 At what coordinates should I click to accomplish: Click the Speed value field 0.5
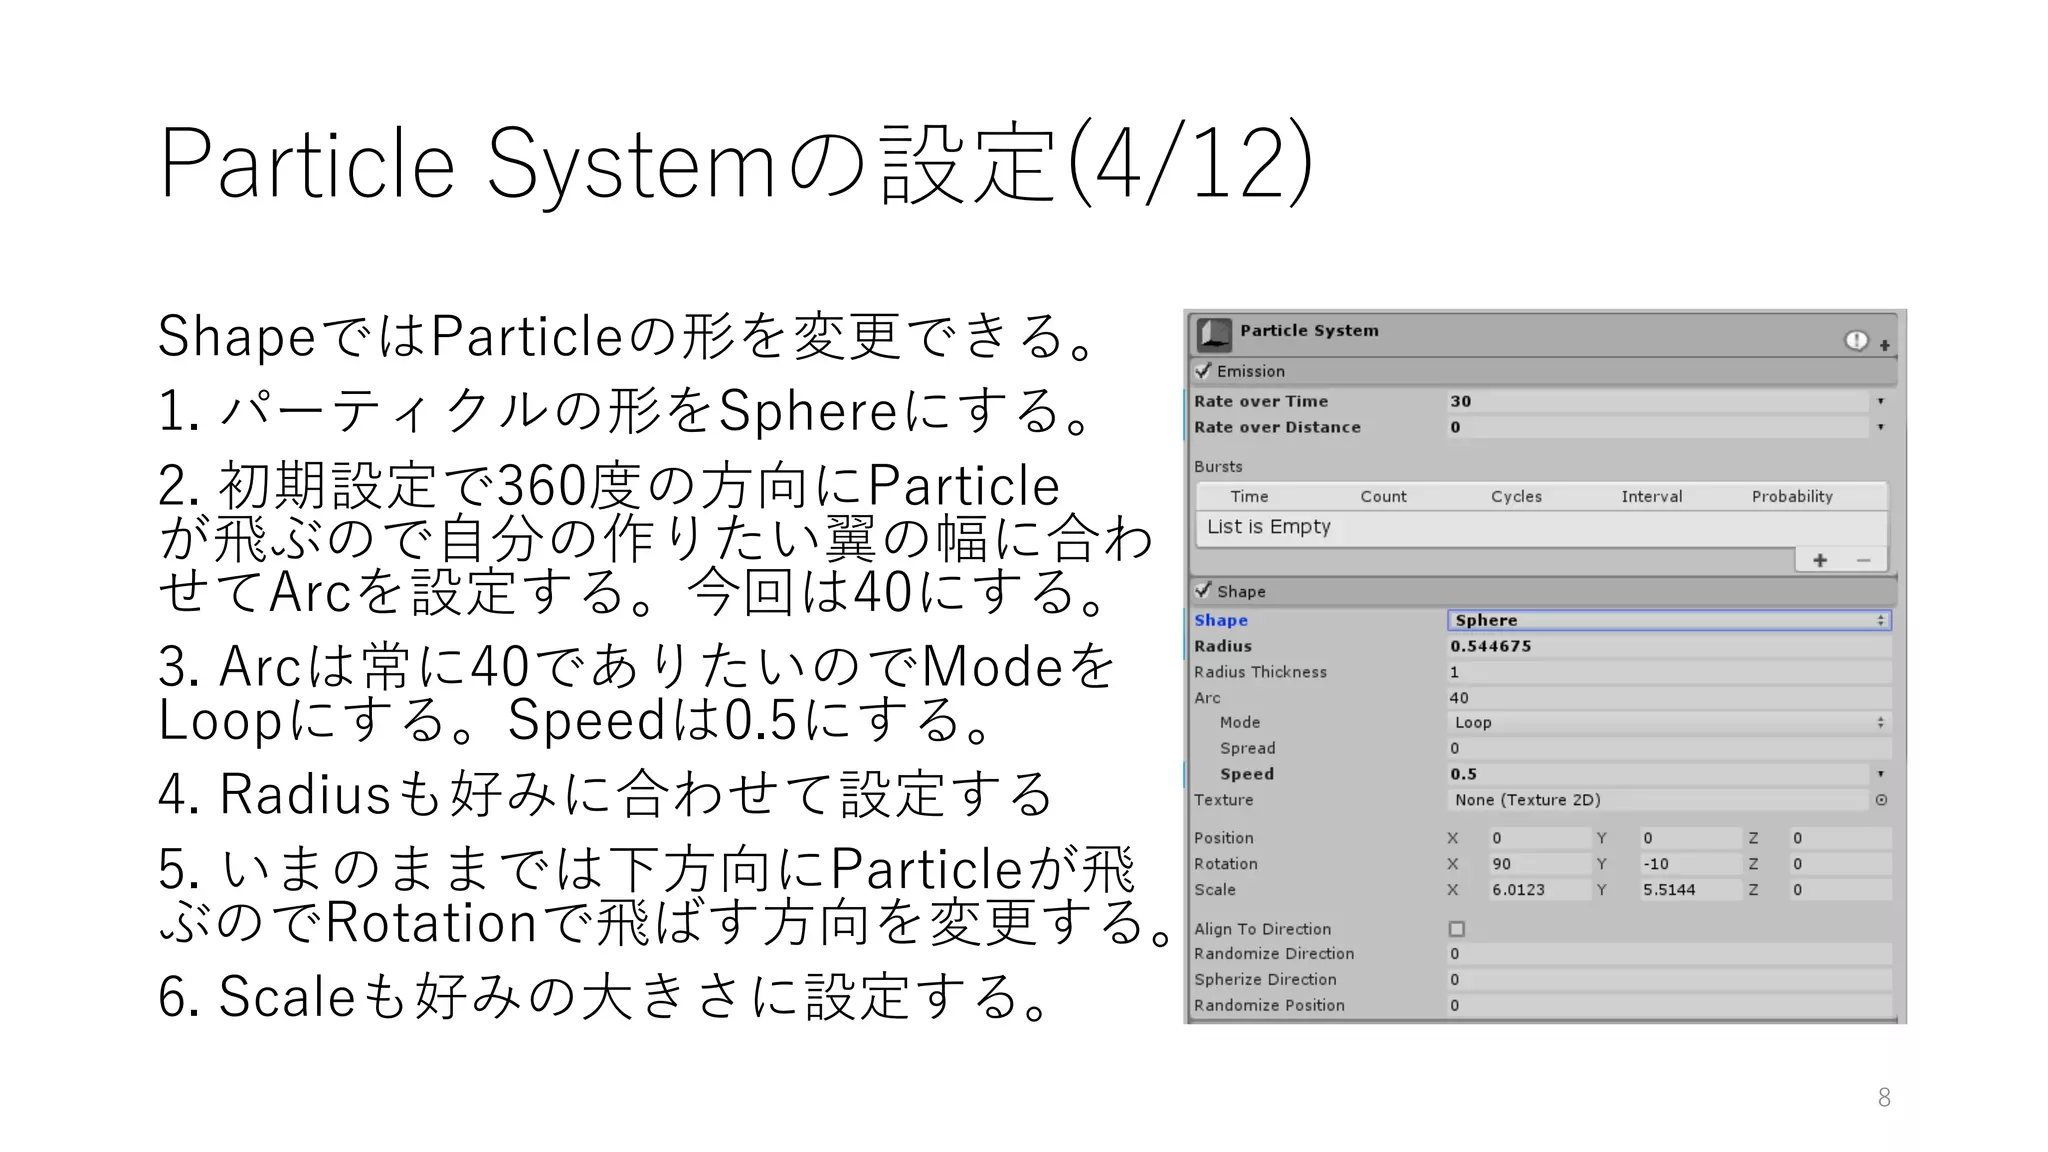click(1658, 774)
